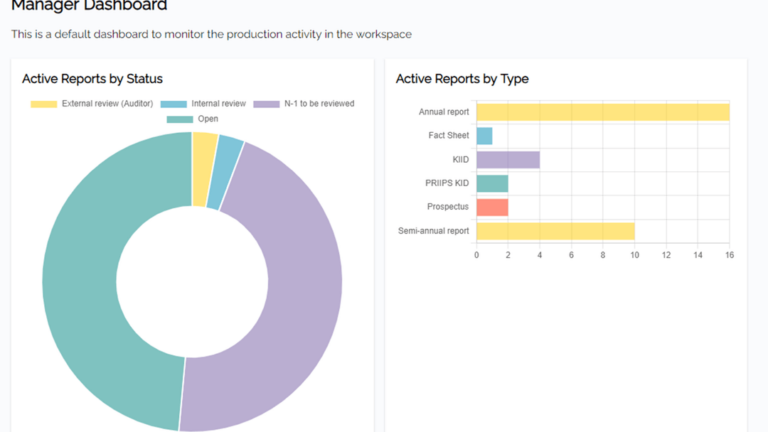Click the Active Reports by Type heading

click(x=462, y=78)
